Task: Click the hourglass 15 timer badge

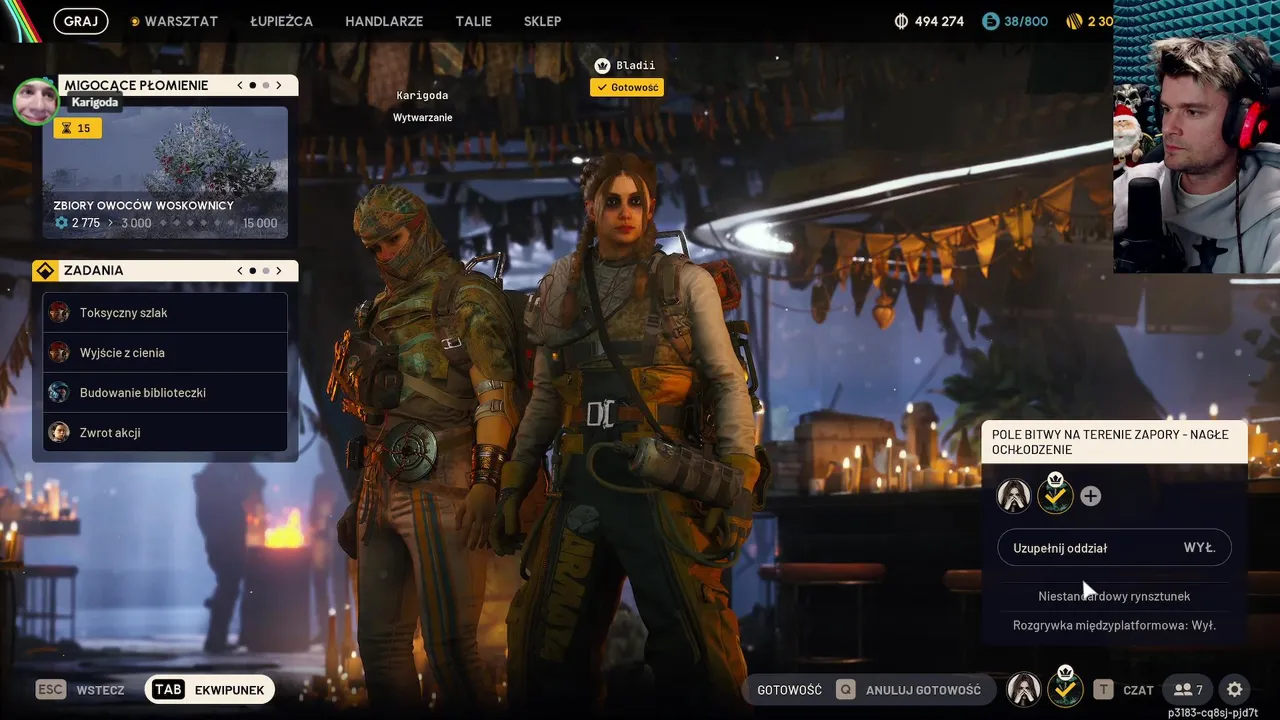Action: click(x=77, y=128)
